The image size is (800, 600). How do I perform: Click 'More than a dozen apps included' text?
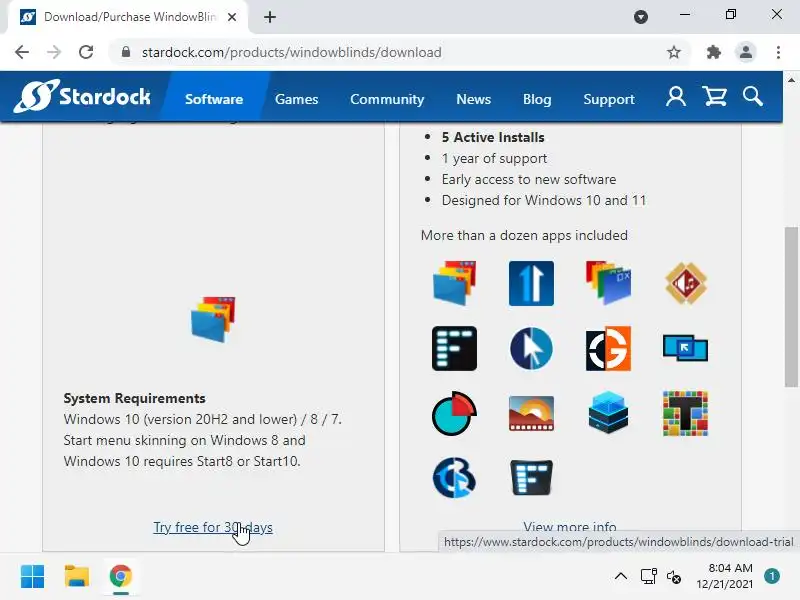click(524, 235)
